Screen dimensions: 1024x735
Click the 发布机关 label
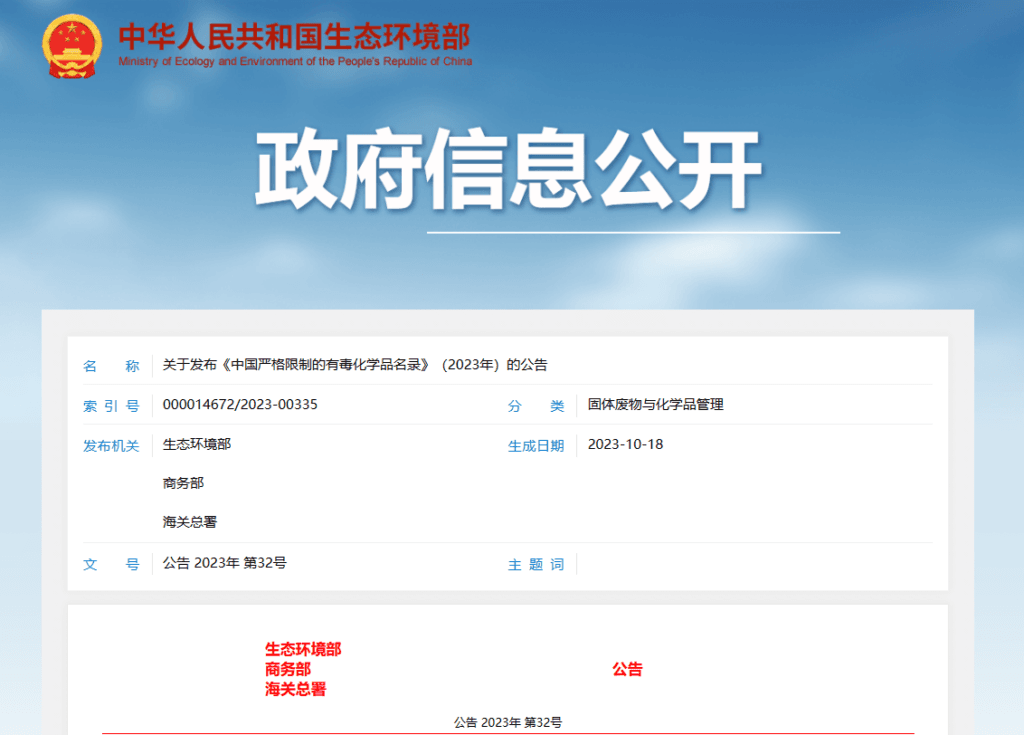111,446
